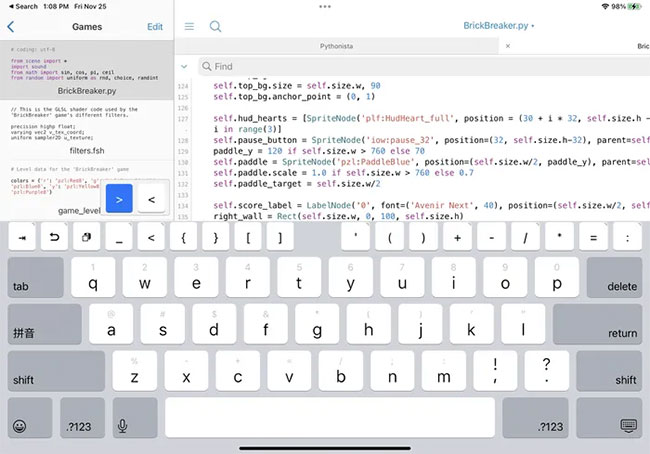Screen dimensions: 650x454
Task: Toggle the right shift key
Action: tap(609, 371)
